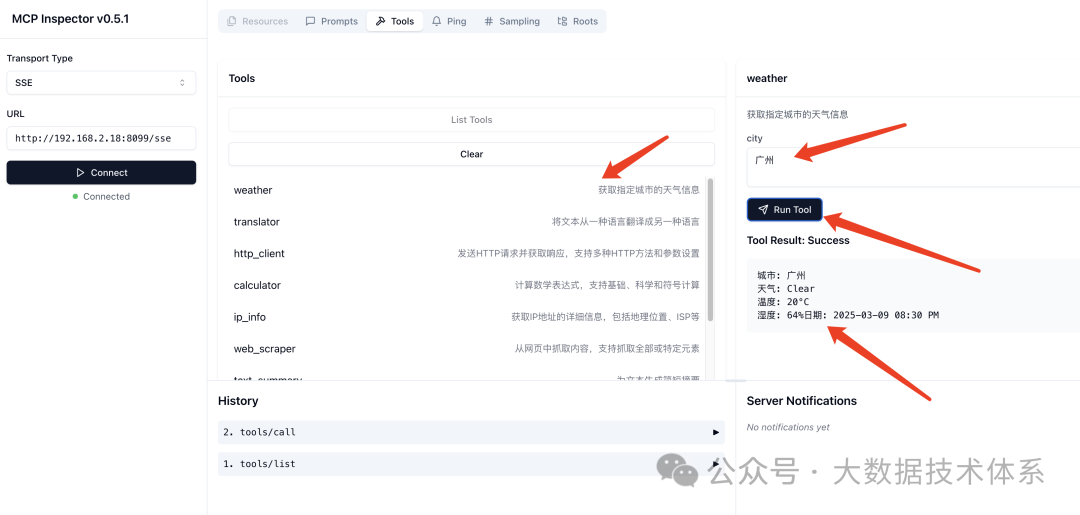Select the web_scraper tool
Screen dimensions: 1080x515
(466, 348)
